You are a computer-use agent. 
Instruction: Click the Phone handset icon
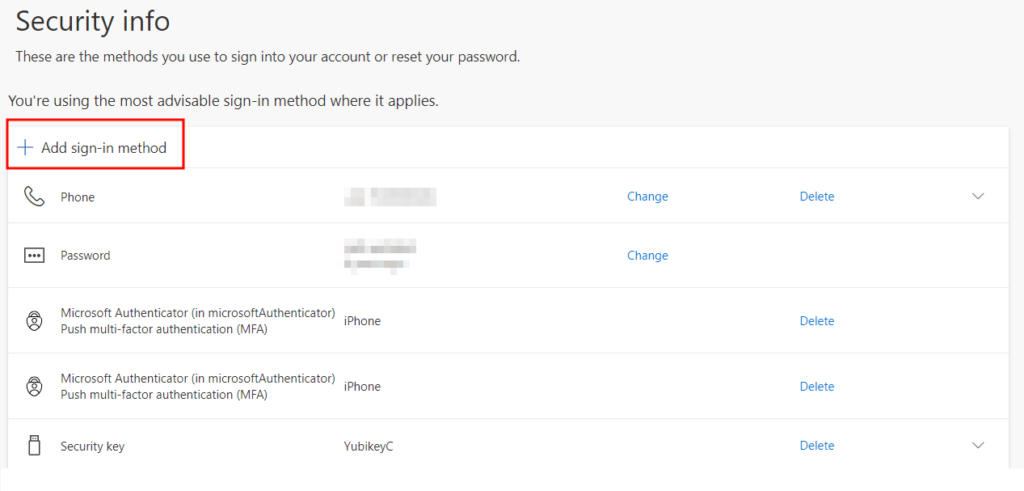click(x=34, y=196)
